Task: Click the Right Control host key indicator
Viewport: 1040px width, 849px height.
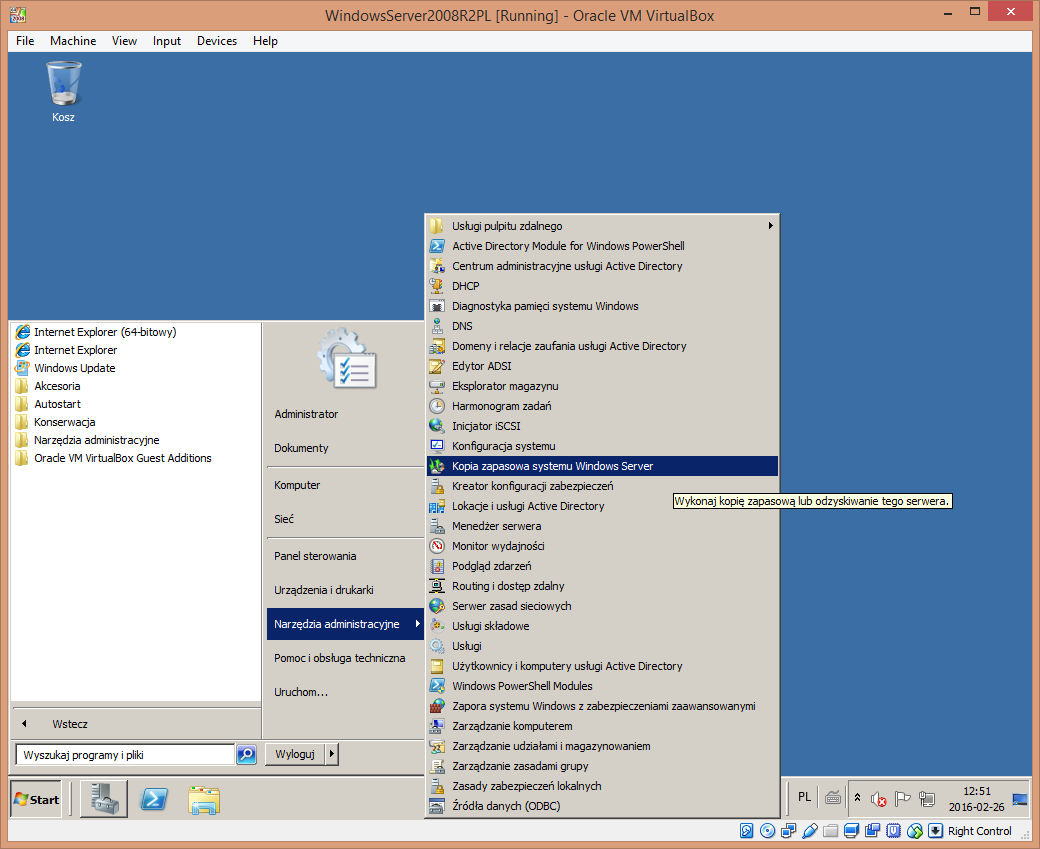Action: click(x=979, y=830)
